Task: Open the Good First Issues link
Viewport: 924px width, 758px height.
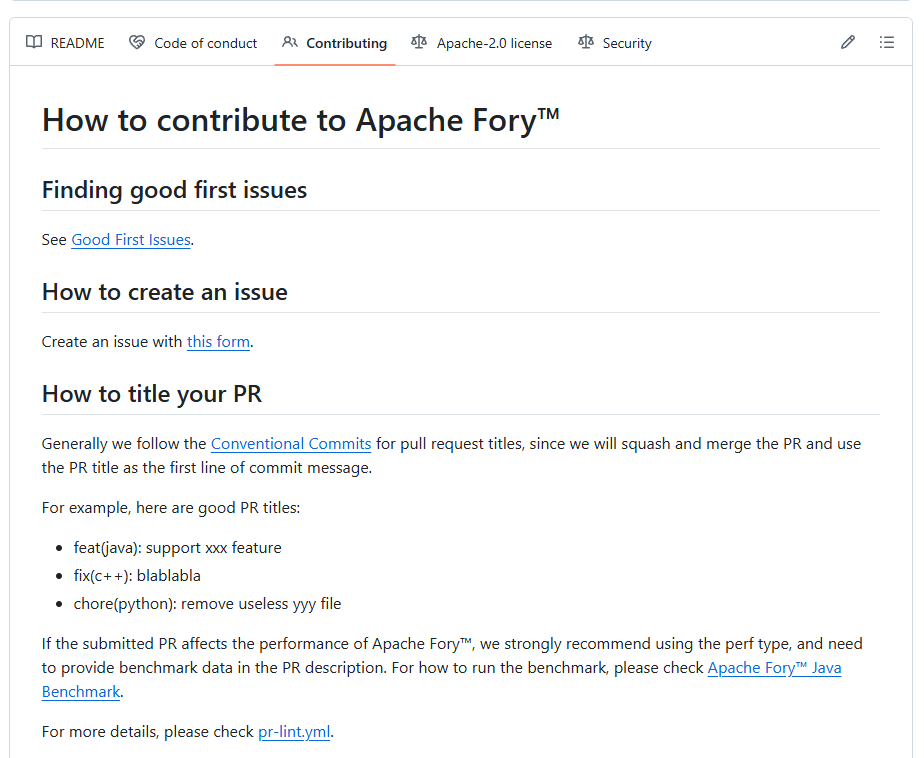Action: tap(131, 240)
